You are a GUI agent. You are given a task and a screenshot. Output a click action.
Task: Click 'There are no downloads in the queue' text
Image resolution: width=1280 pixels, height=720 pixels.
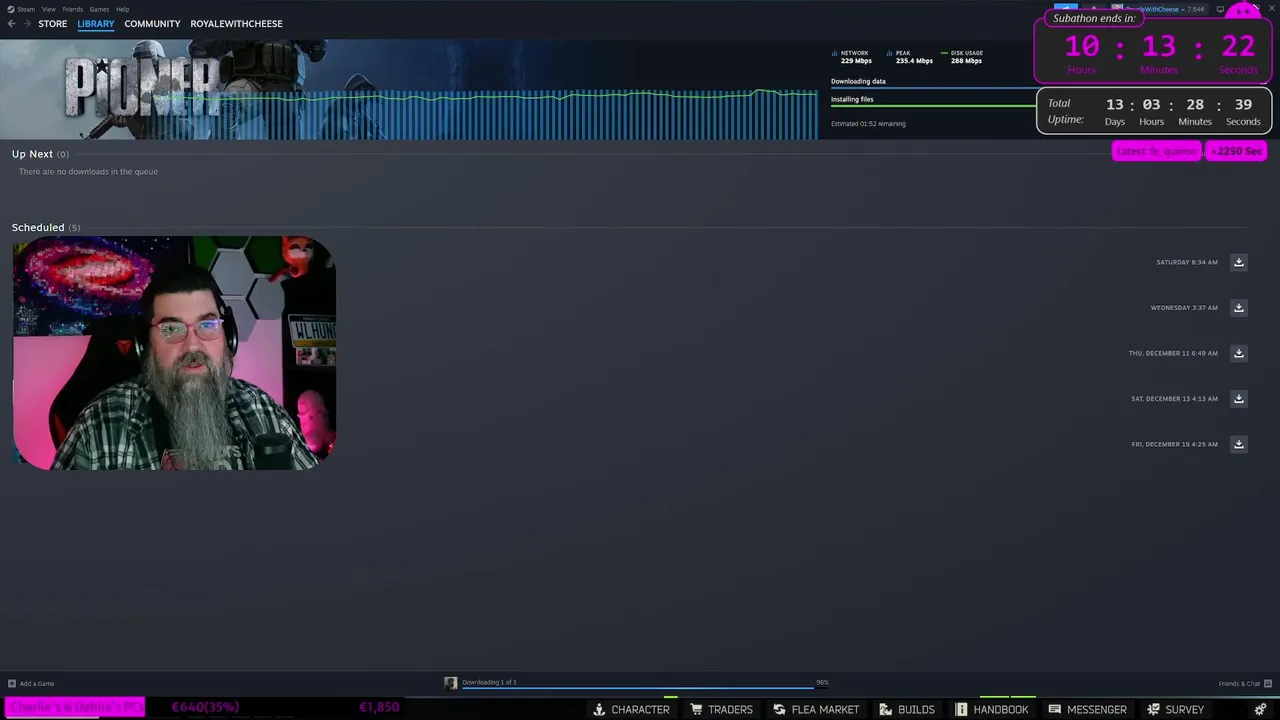point(88,172)
